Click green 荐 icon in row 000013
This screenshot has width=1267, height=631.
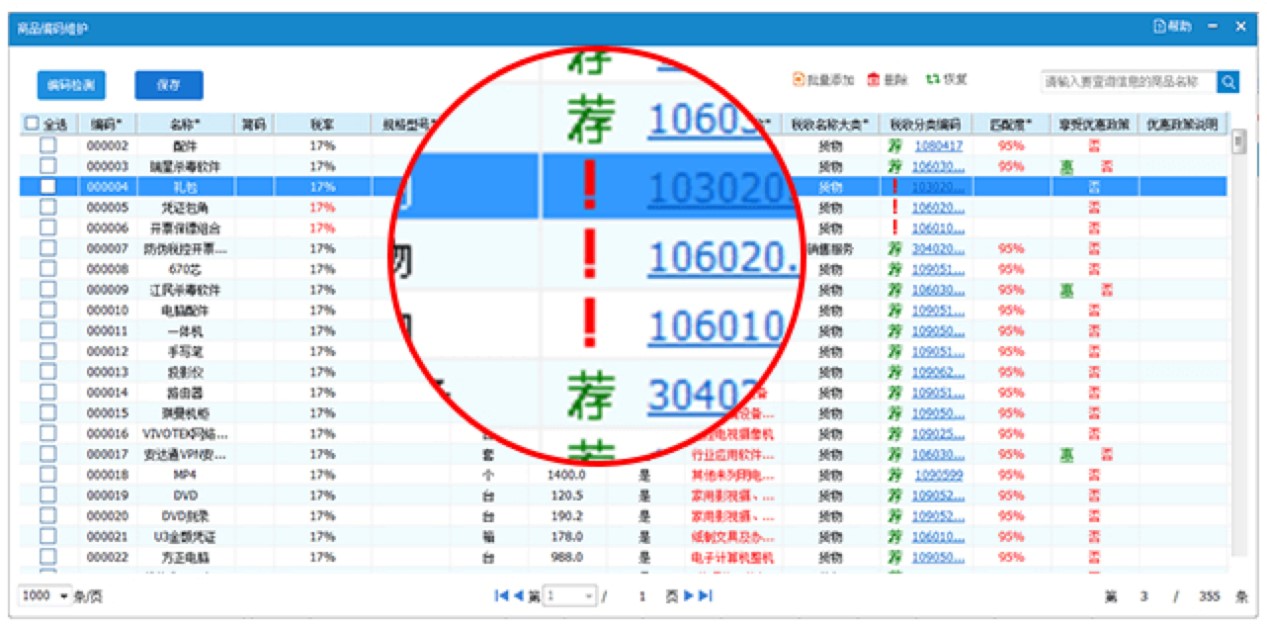pos(895,372)
